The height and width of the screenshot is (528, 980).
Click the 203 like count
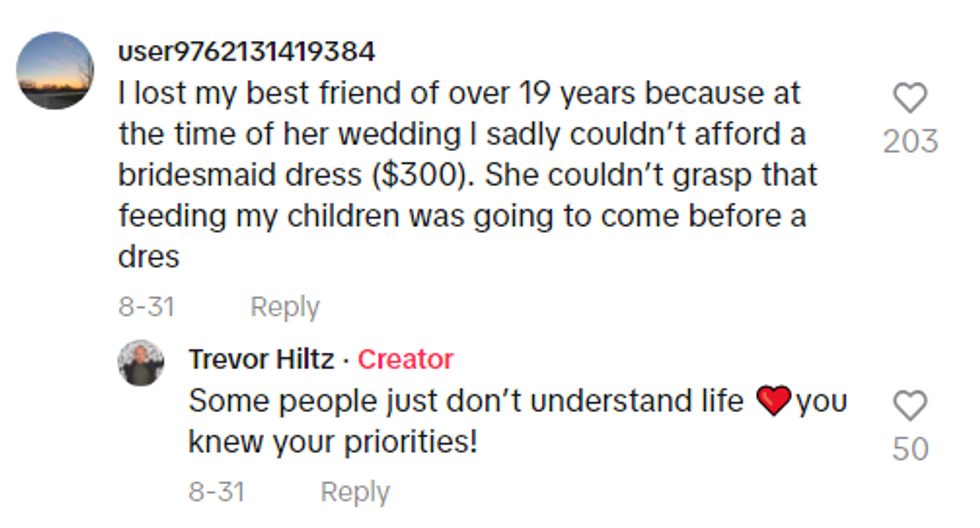(910, 142)
